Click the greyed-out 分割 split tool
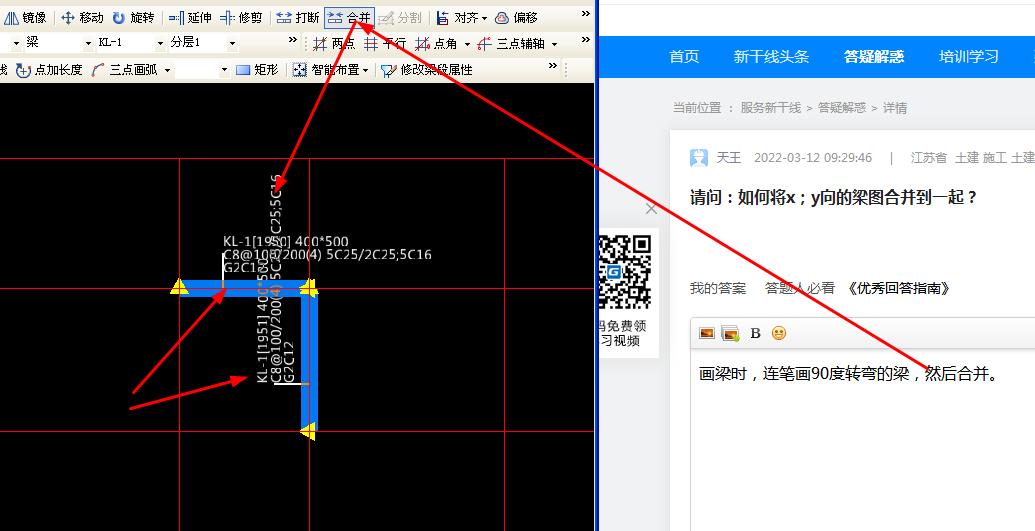 click(x=400, y=18)
